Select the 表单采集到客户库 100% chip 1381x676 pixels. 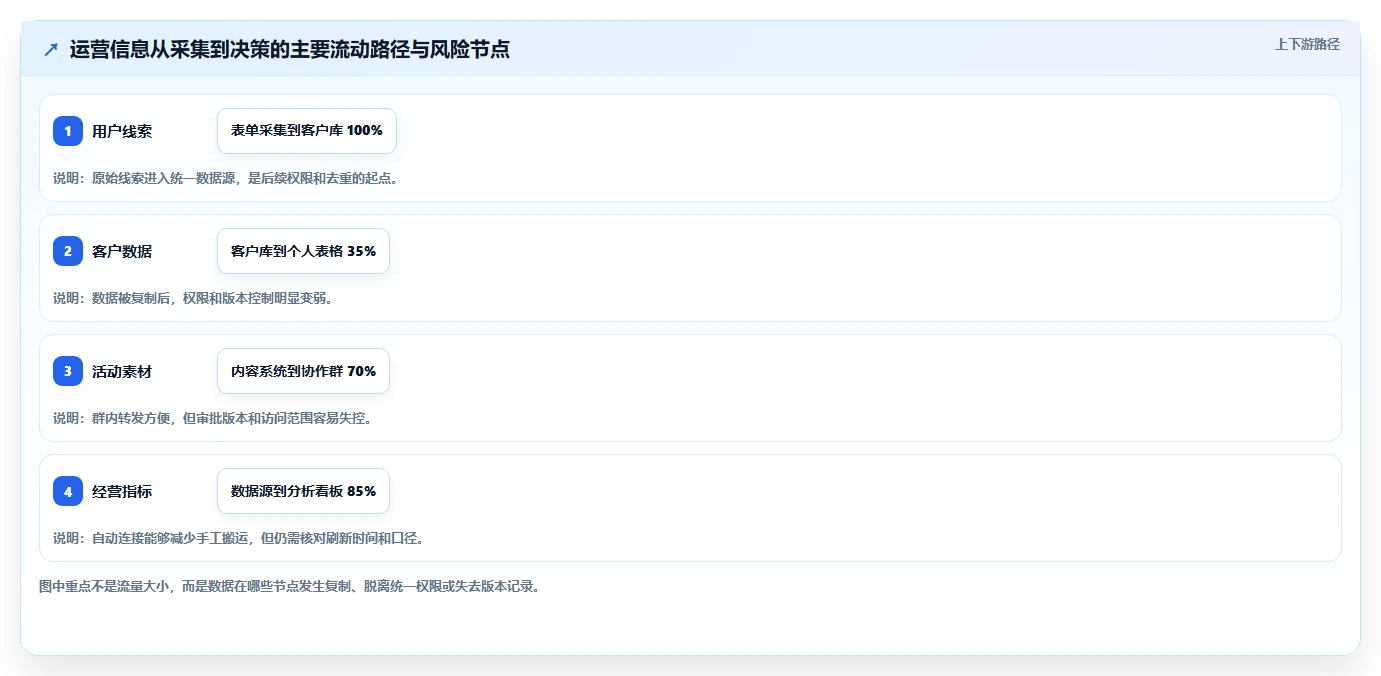point(307,131)
